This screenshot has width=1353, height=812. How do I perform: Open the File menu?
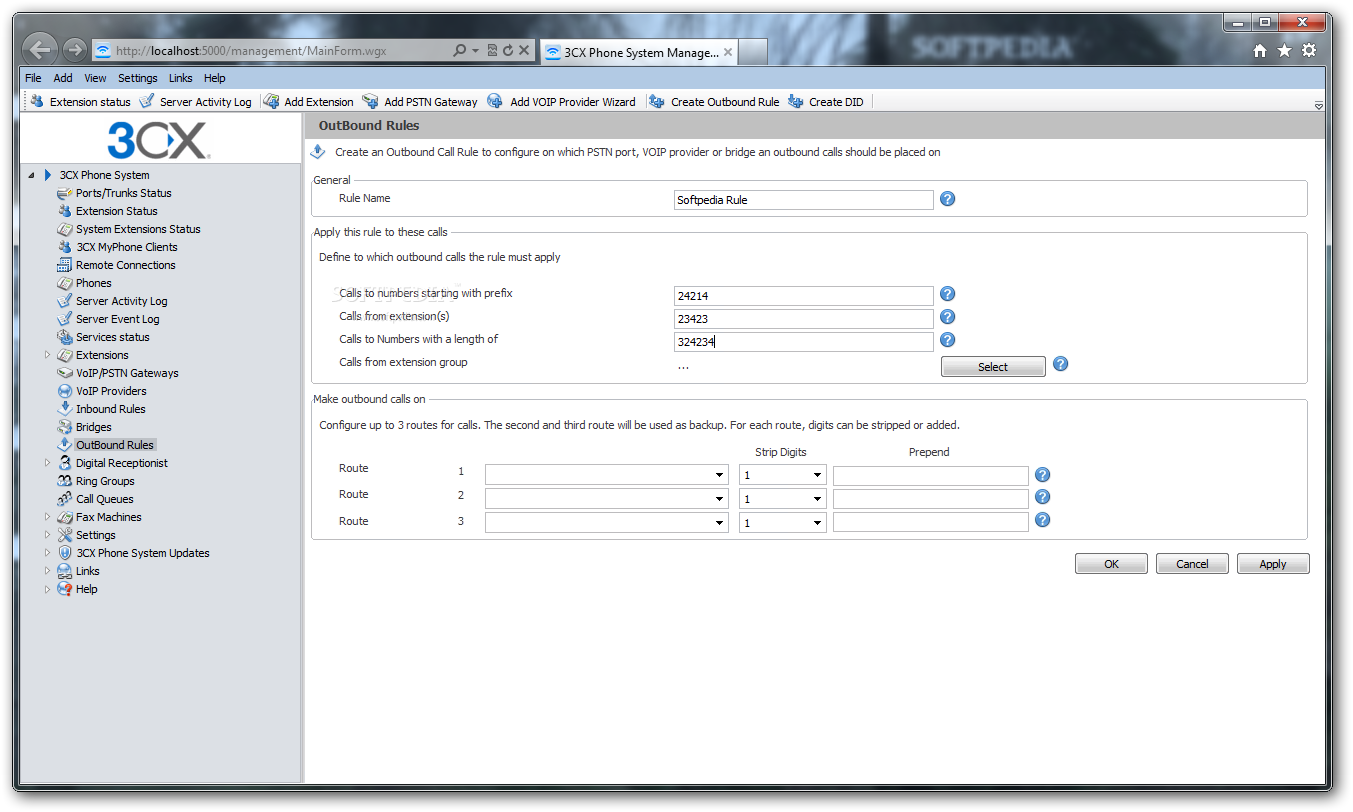pos(33,78)
